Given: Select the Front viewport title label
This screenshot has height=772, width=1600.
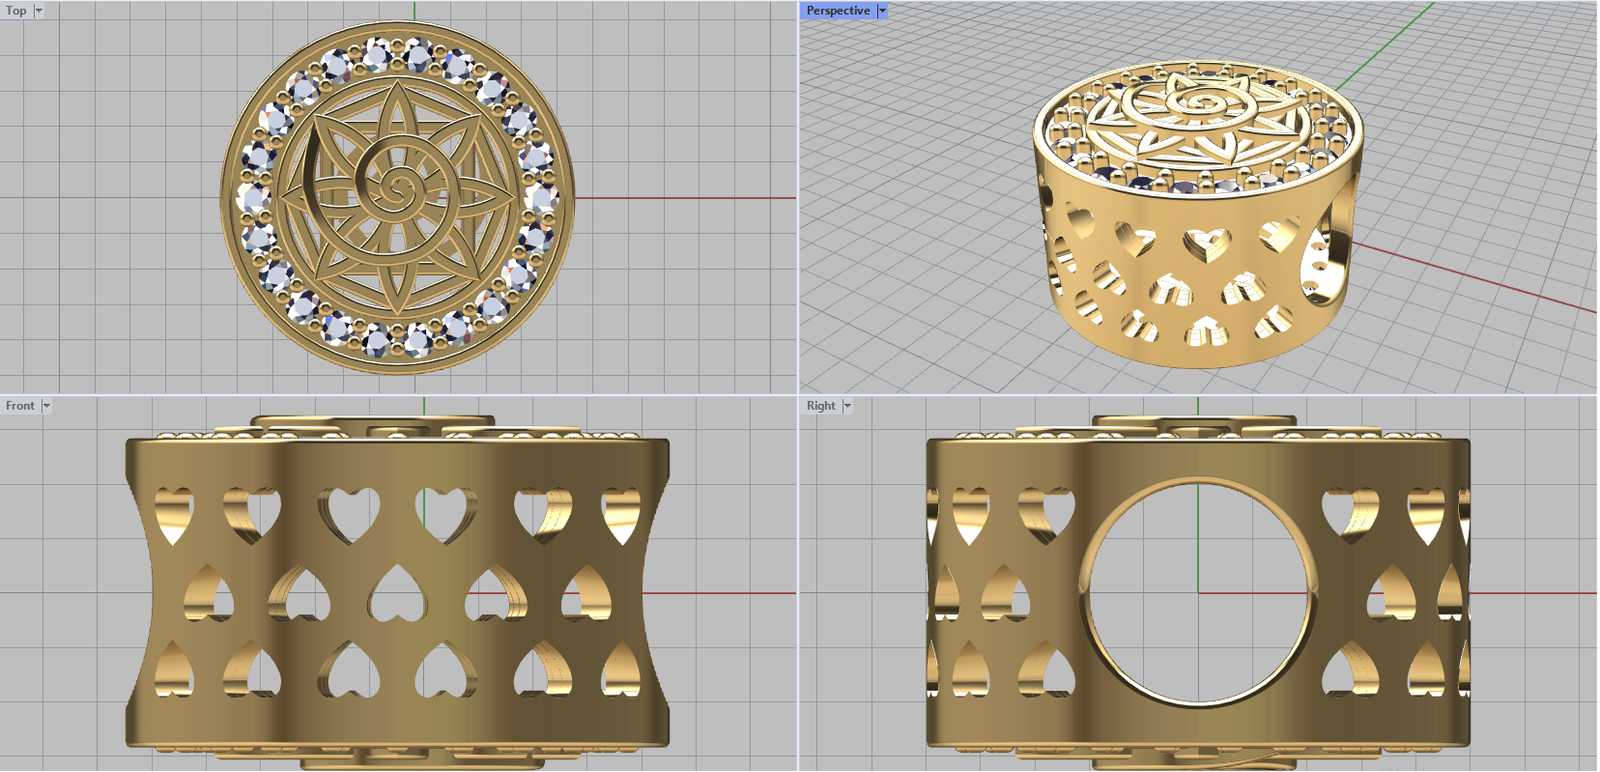Looking at the screenshot, I should click(20, 406).
